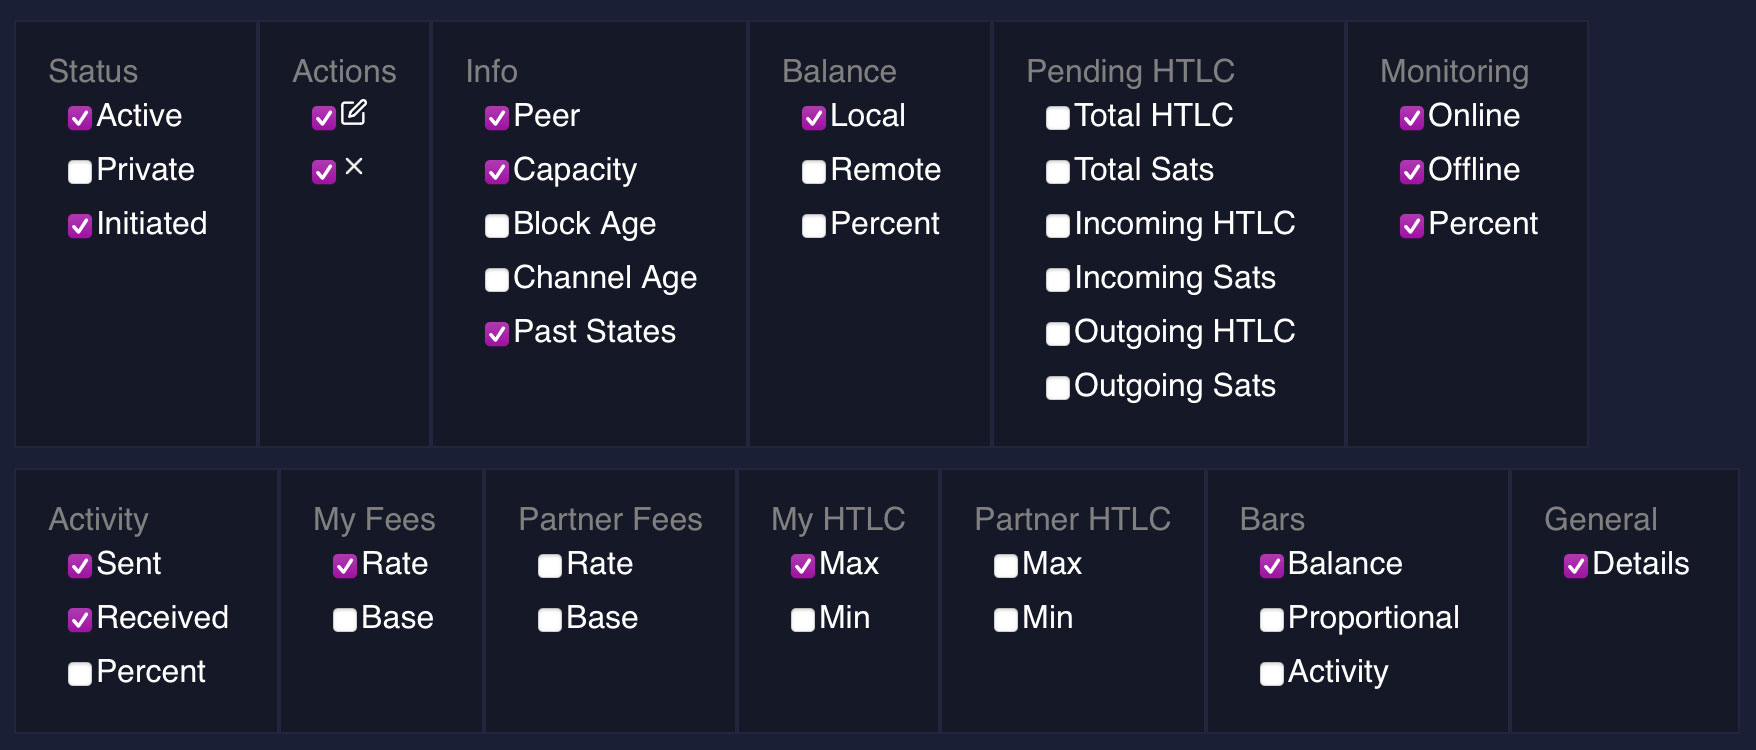Image resolution: width=1756 pixels, height=750 pixels.
Task: Uncheck the General Details checkbox
Action: point(1576,566)
